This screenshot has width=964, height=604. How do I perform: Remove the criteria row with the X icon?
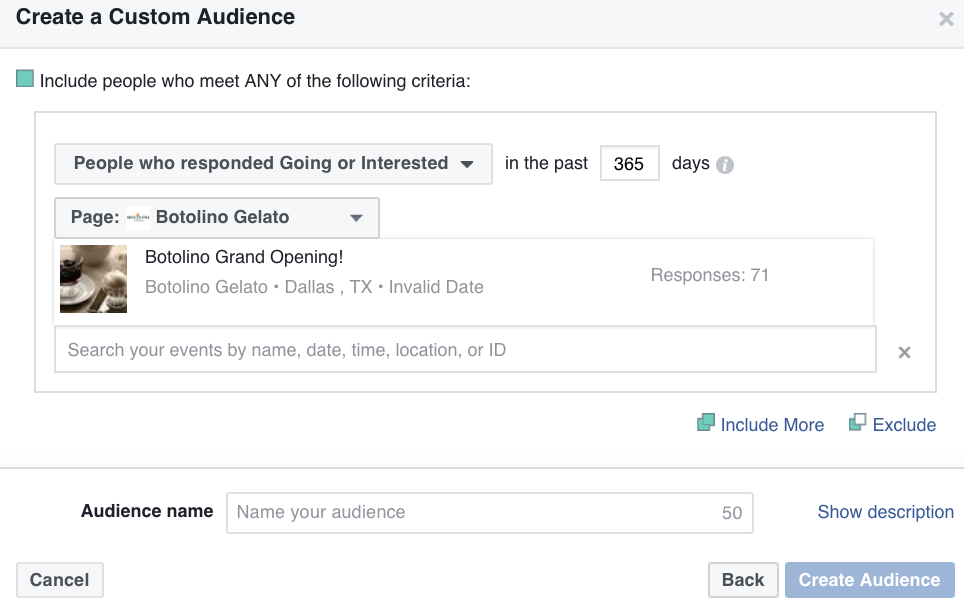click(904, 352)
